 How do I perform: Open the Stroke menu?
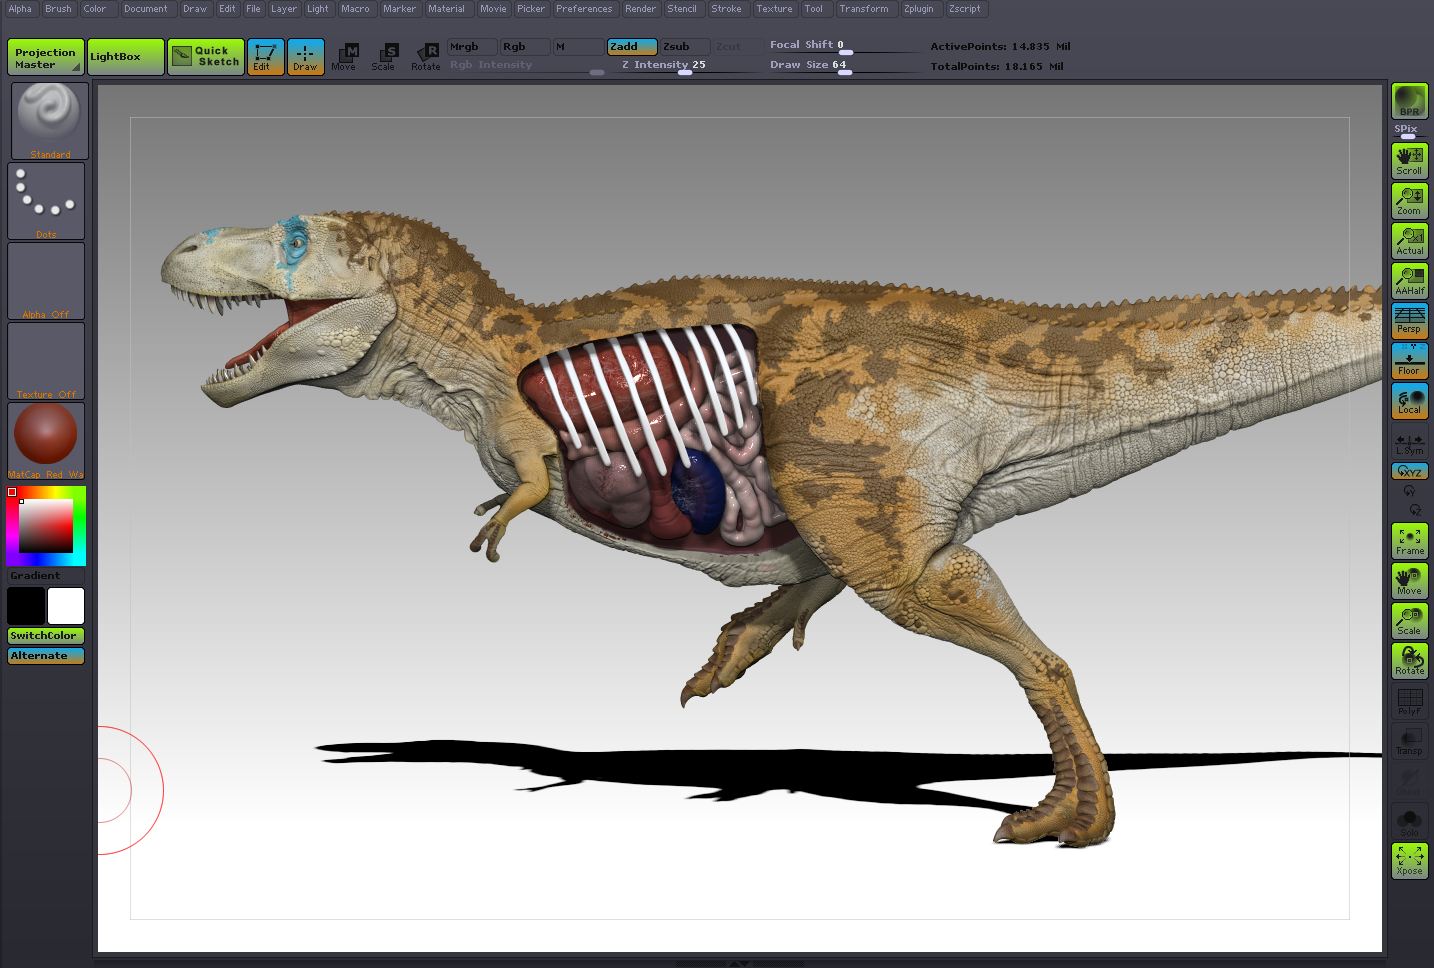coord(726,9)
